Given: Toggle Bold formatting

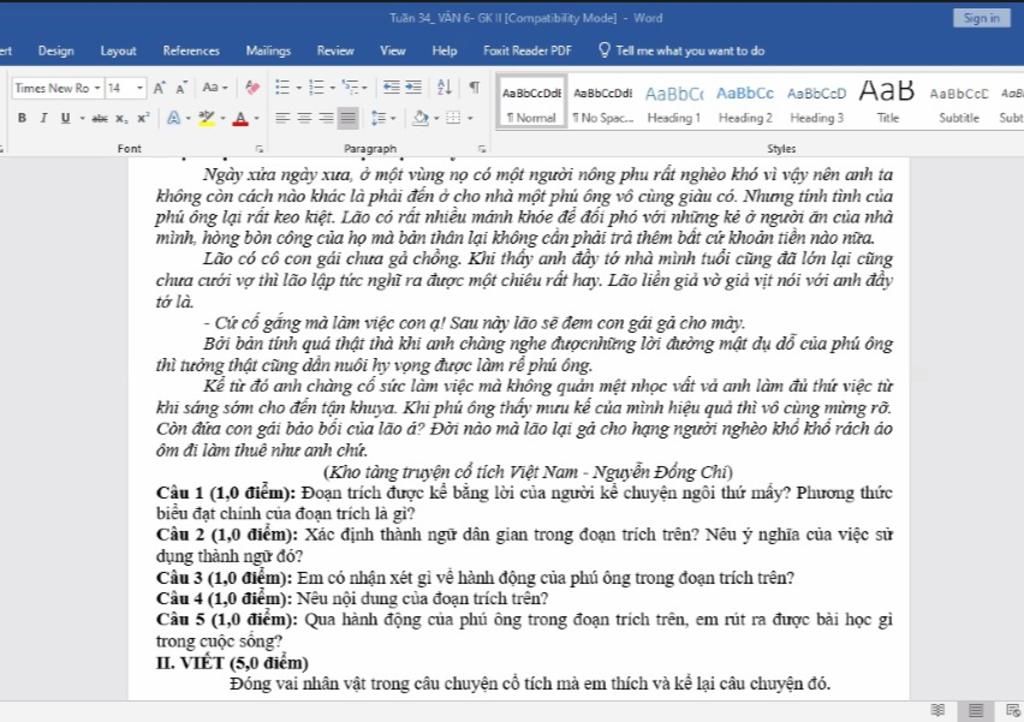Looking at the screenshot, I should [x=22, y=118].
